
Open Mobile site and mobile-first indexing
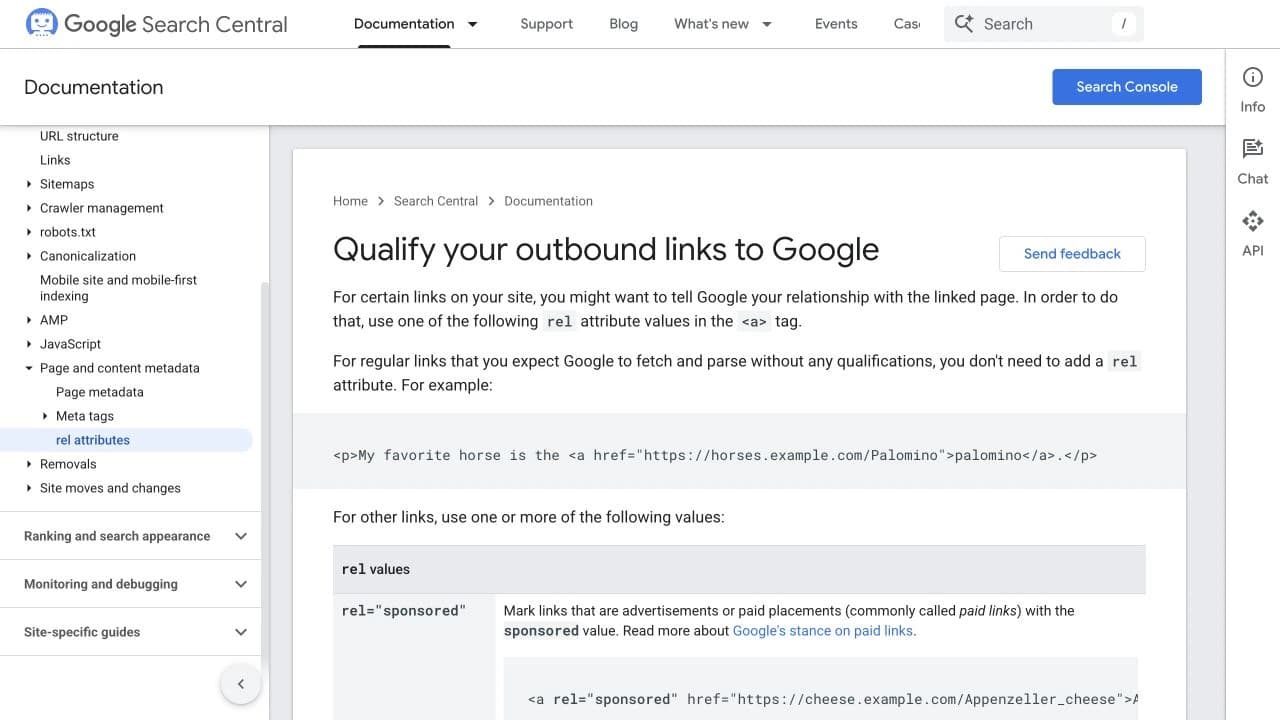click(118, 288)
